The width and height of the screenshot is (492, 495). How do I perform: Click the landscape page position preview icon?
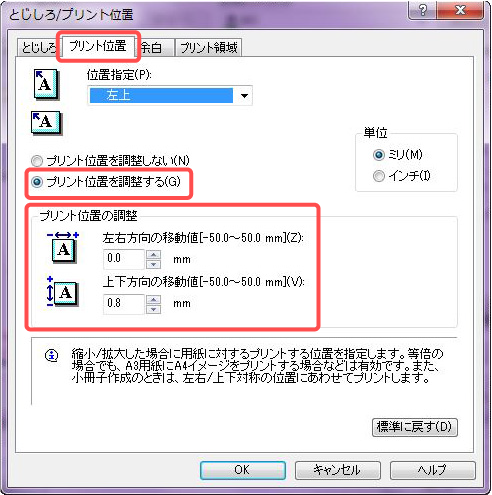click(46, 122)
